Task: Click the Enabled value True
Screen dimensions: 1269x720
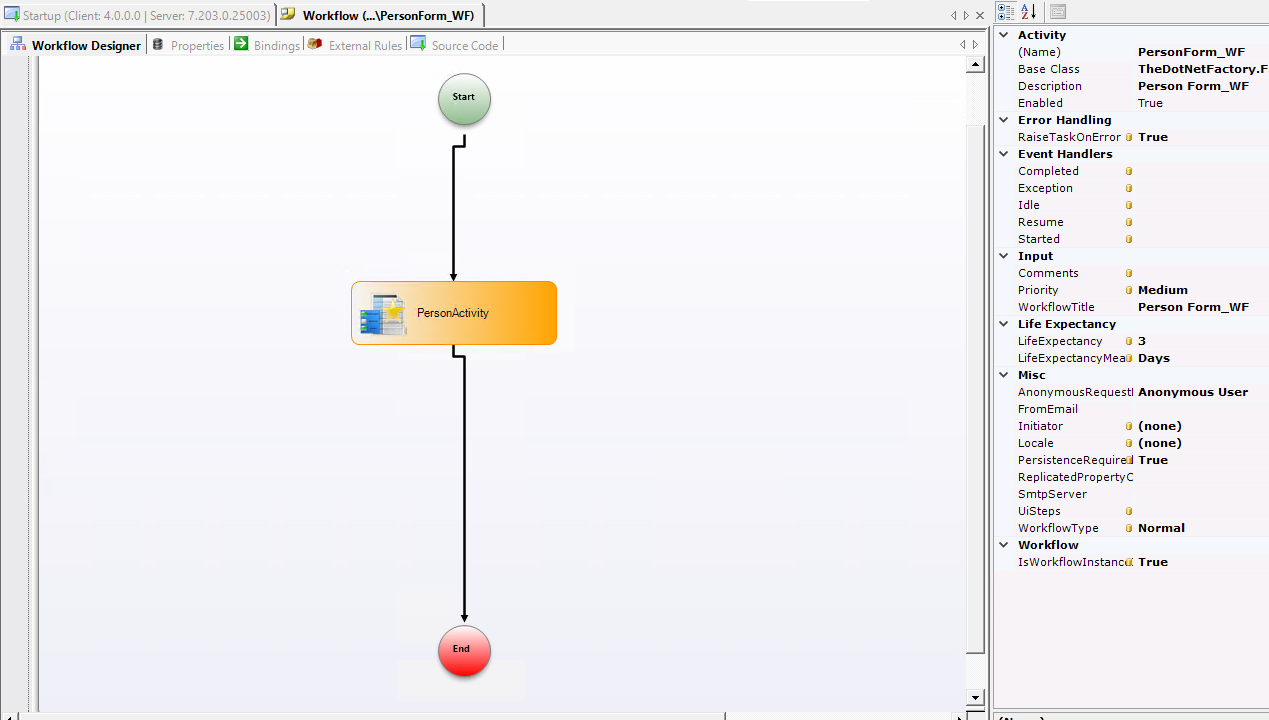Action: tap(1150, 103)
